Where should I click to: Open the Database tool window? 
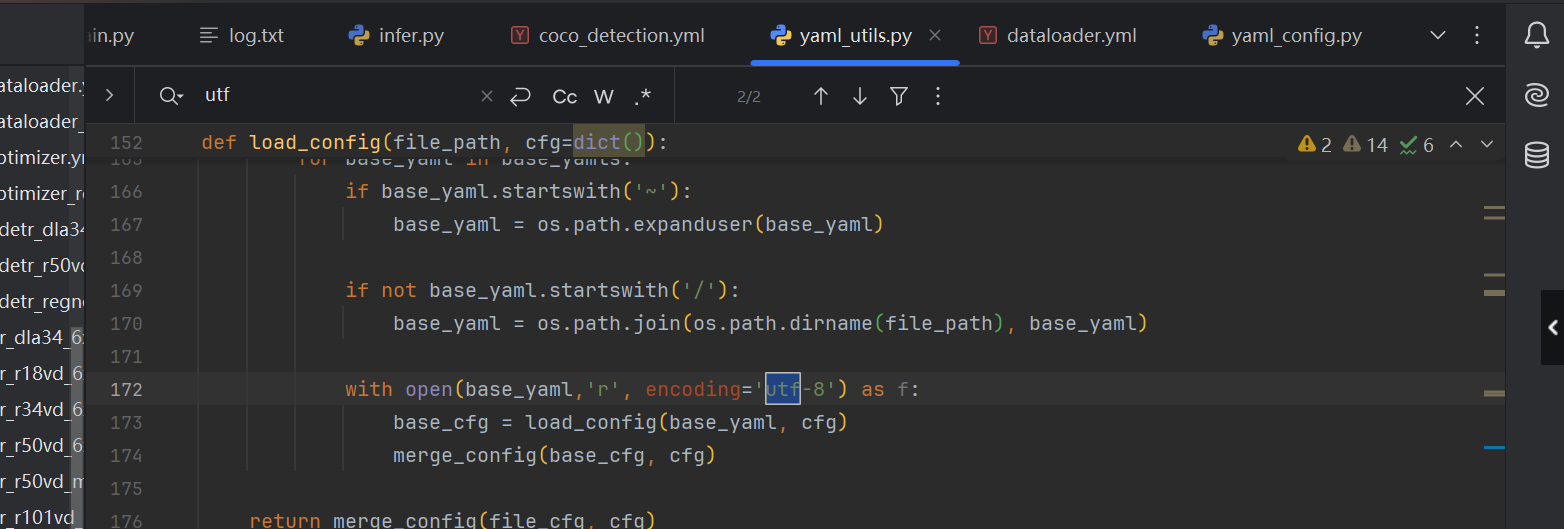pyautogui.click(x=1536, y=155)
